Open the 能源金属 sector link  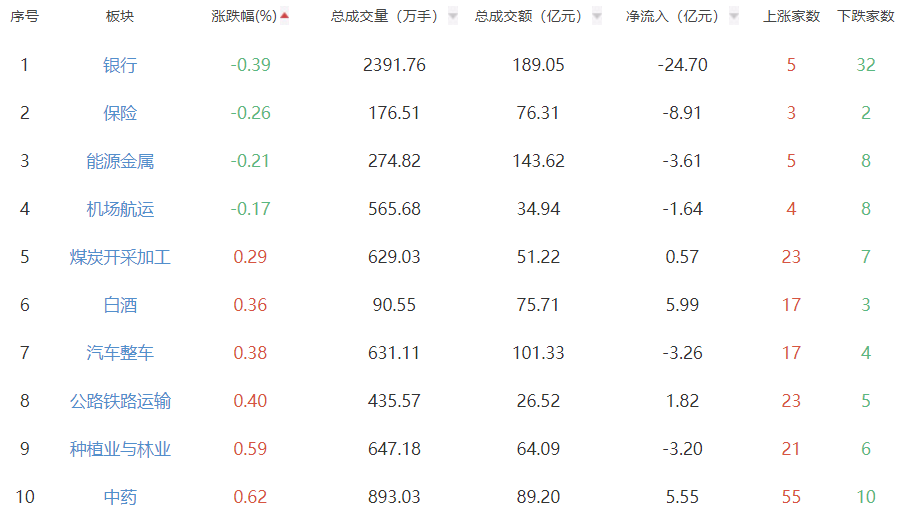120,161
